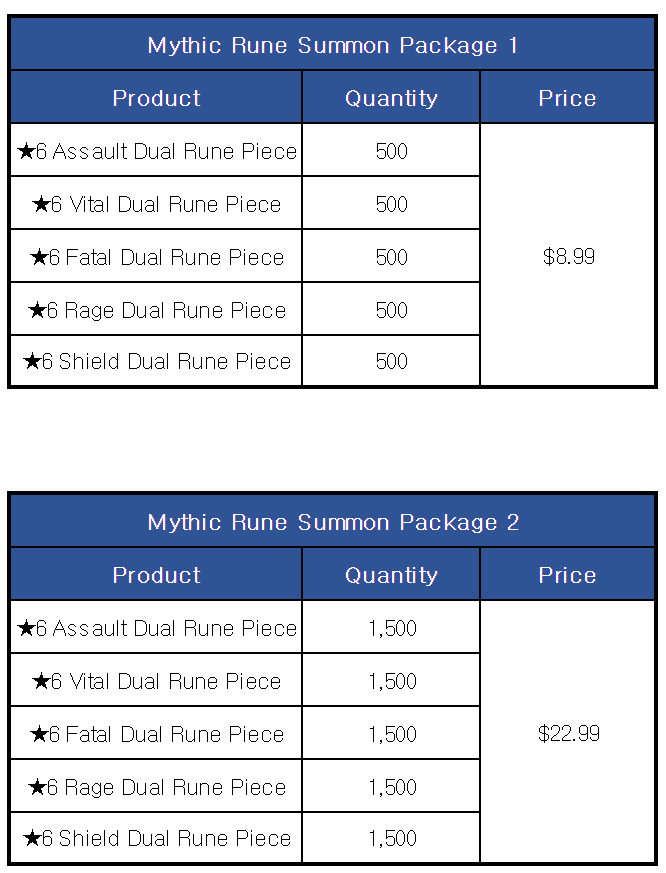Click the Mythic Rune Summon Package 2 header
The image size is (666, 873).
coord(332,522)
